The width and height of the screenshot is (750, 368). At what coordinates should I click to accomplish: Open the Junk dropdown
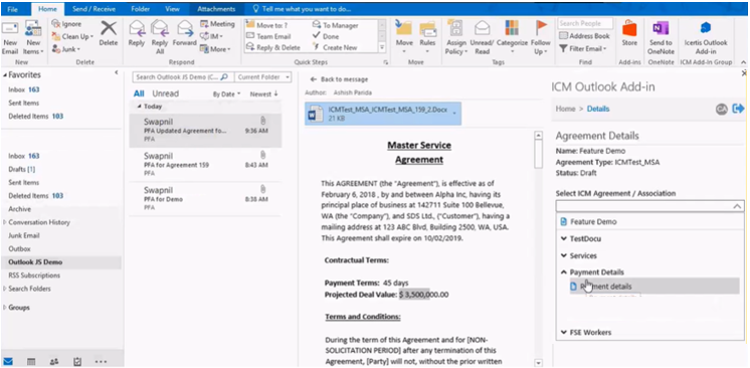click(x=66, y=49)
